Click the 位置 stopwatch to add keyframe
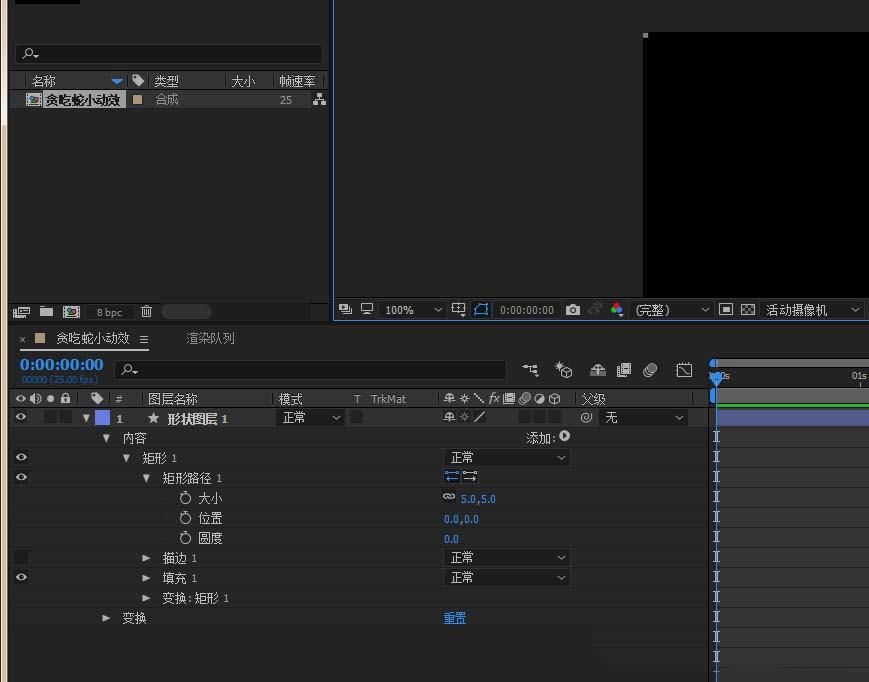 pos(185,518)
